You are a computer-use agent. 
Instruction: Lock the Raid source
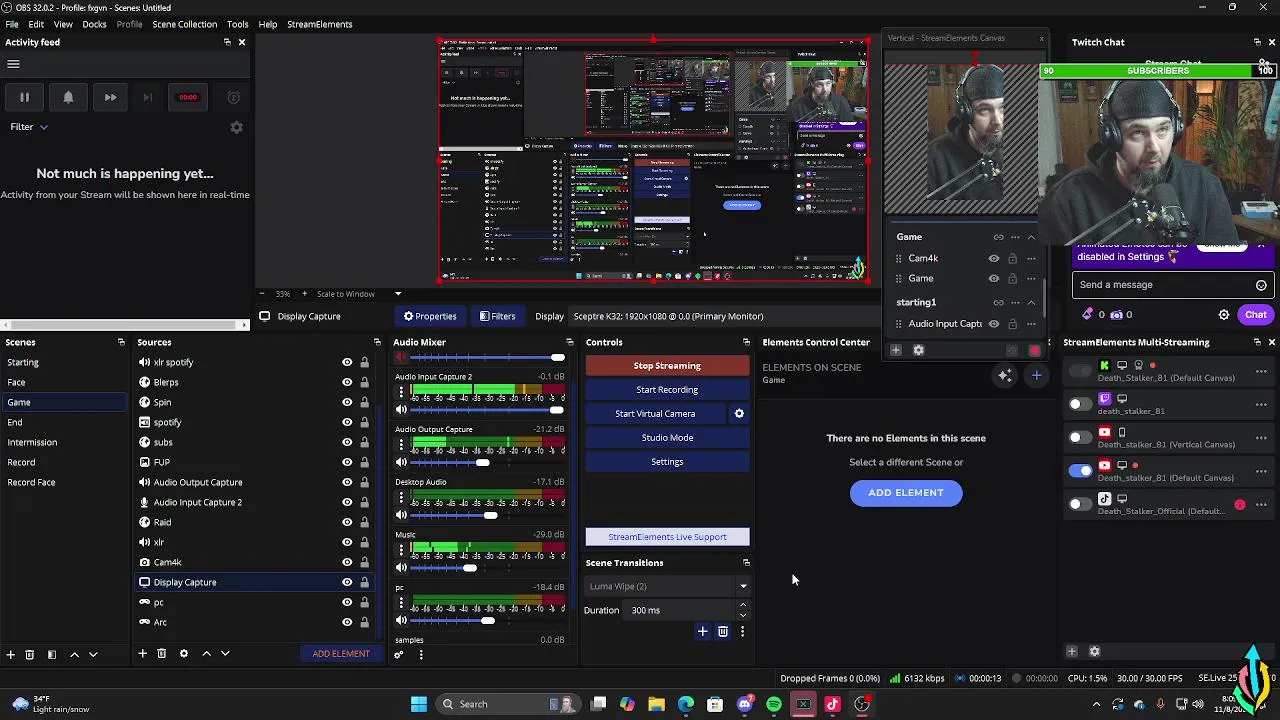364,522
